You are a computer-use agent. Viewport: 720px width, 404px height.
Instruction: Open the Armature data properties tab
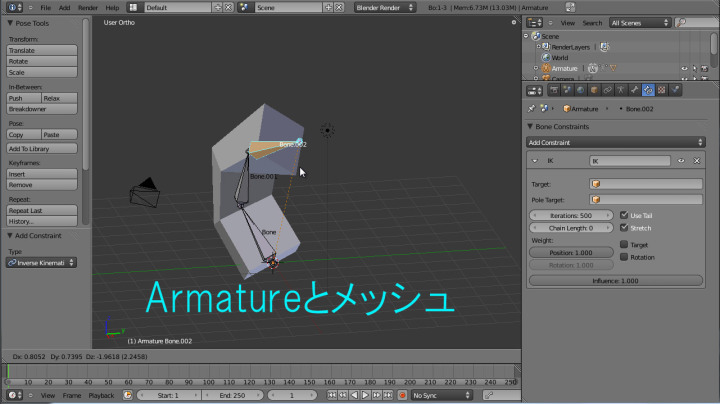[x=620, y=90]
